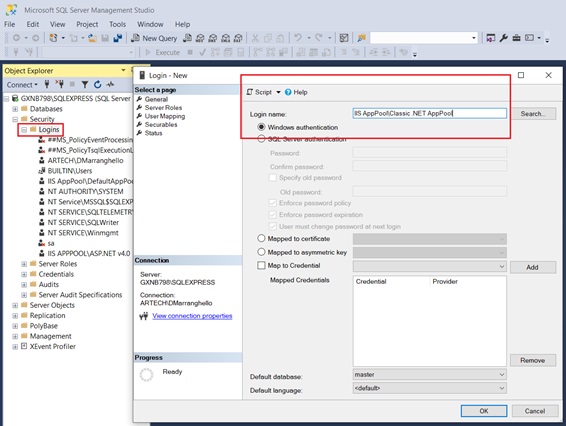Open the View menu
Viewport: 566px width, 426px height.
pos(57,24)
